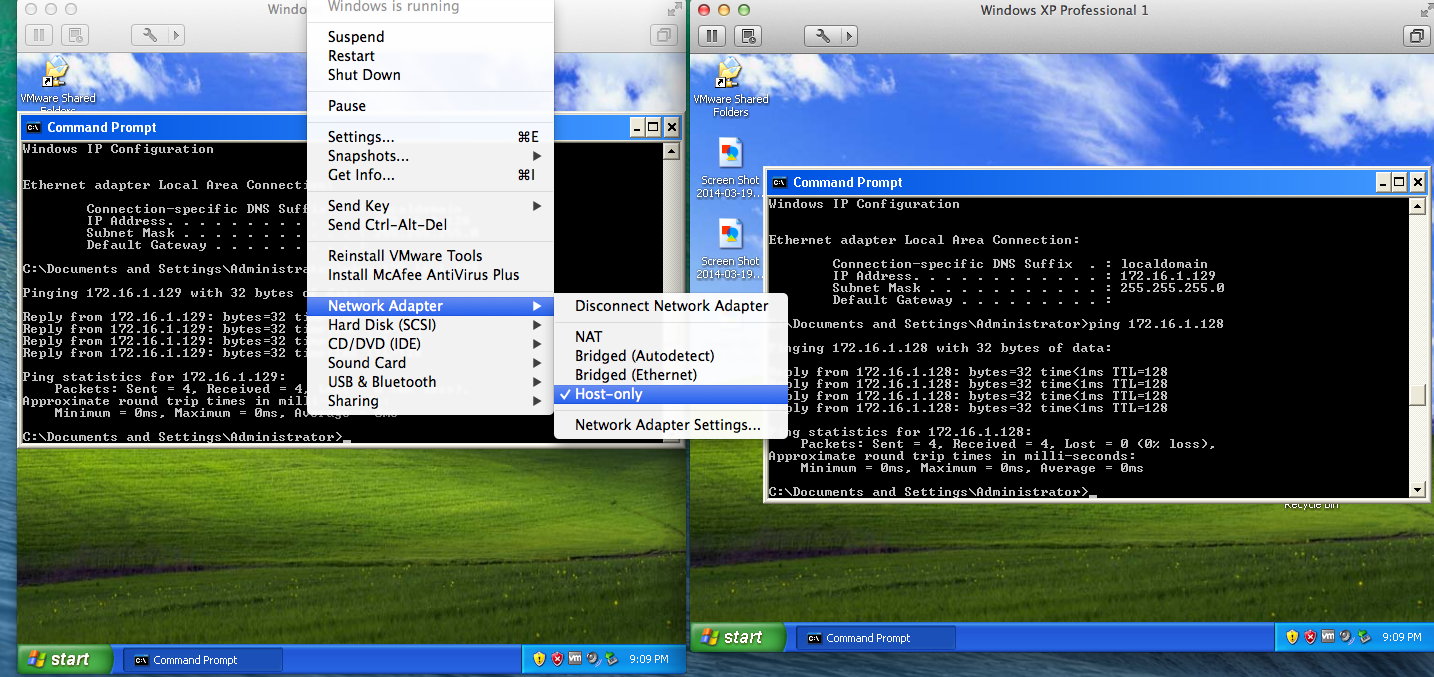Click yellow security shield tray icon in left VM

click(539, 659)
